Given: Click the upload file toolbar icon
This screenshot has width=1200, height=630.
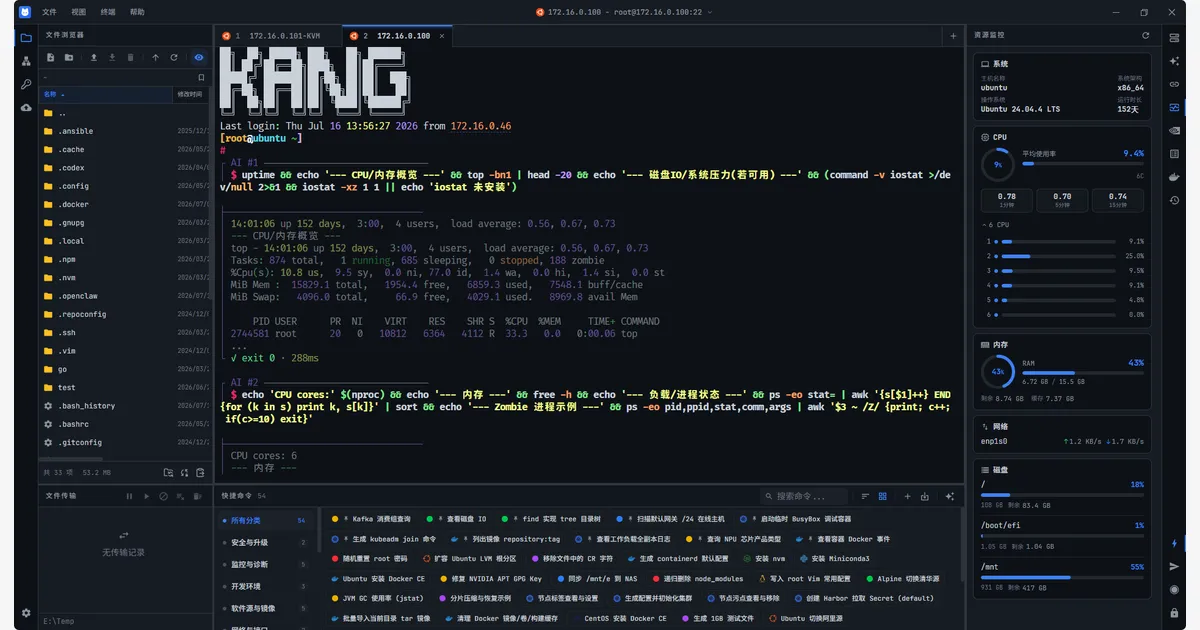Looking at the screenshot, I should pos(94,58).
